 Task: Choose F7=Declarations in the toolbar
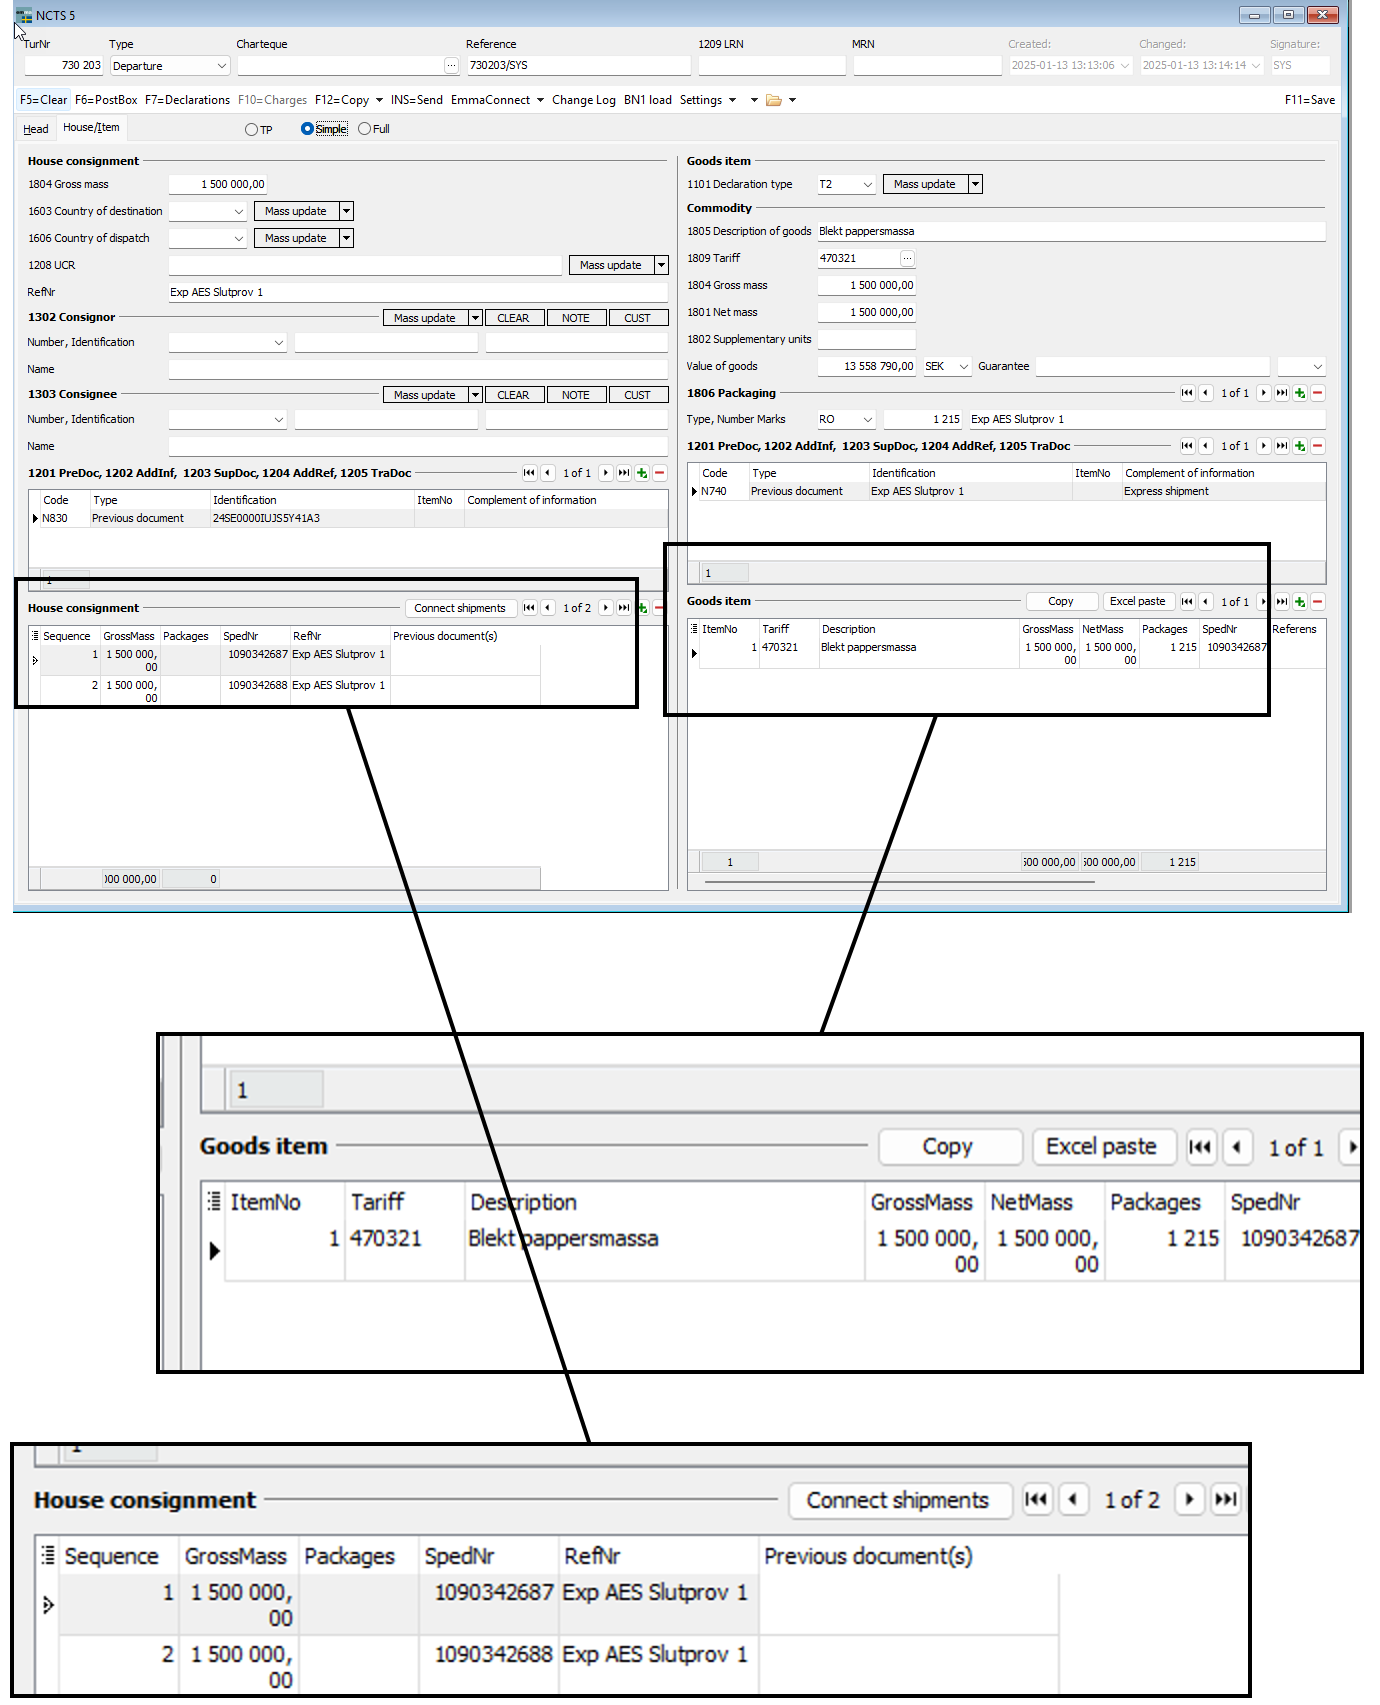[x=187, y=100]
